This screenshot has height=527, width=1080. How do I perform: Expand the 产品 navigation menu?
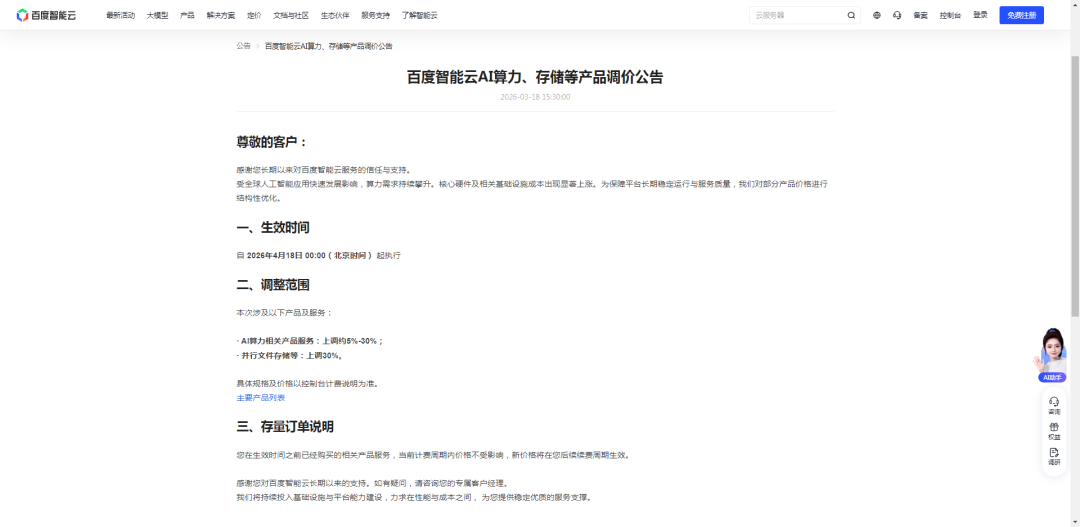(187, 15)
